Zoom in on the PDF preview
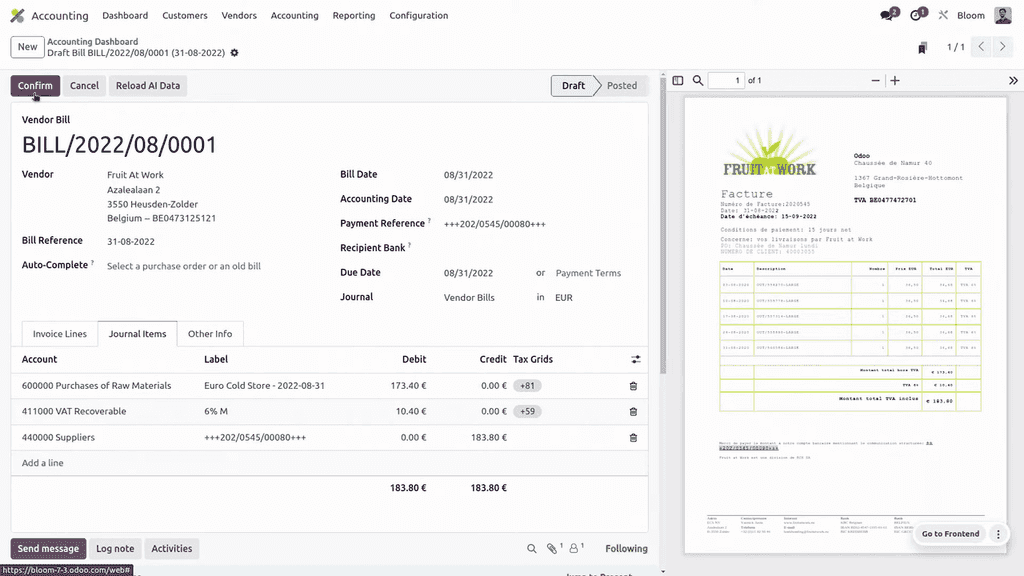The image size is (1024, 576). tap(895, 81)
